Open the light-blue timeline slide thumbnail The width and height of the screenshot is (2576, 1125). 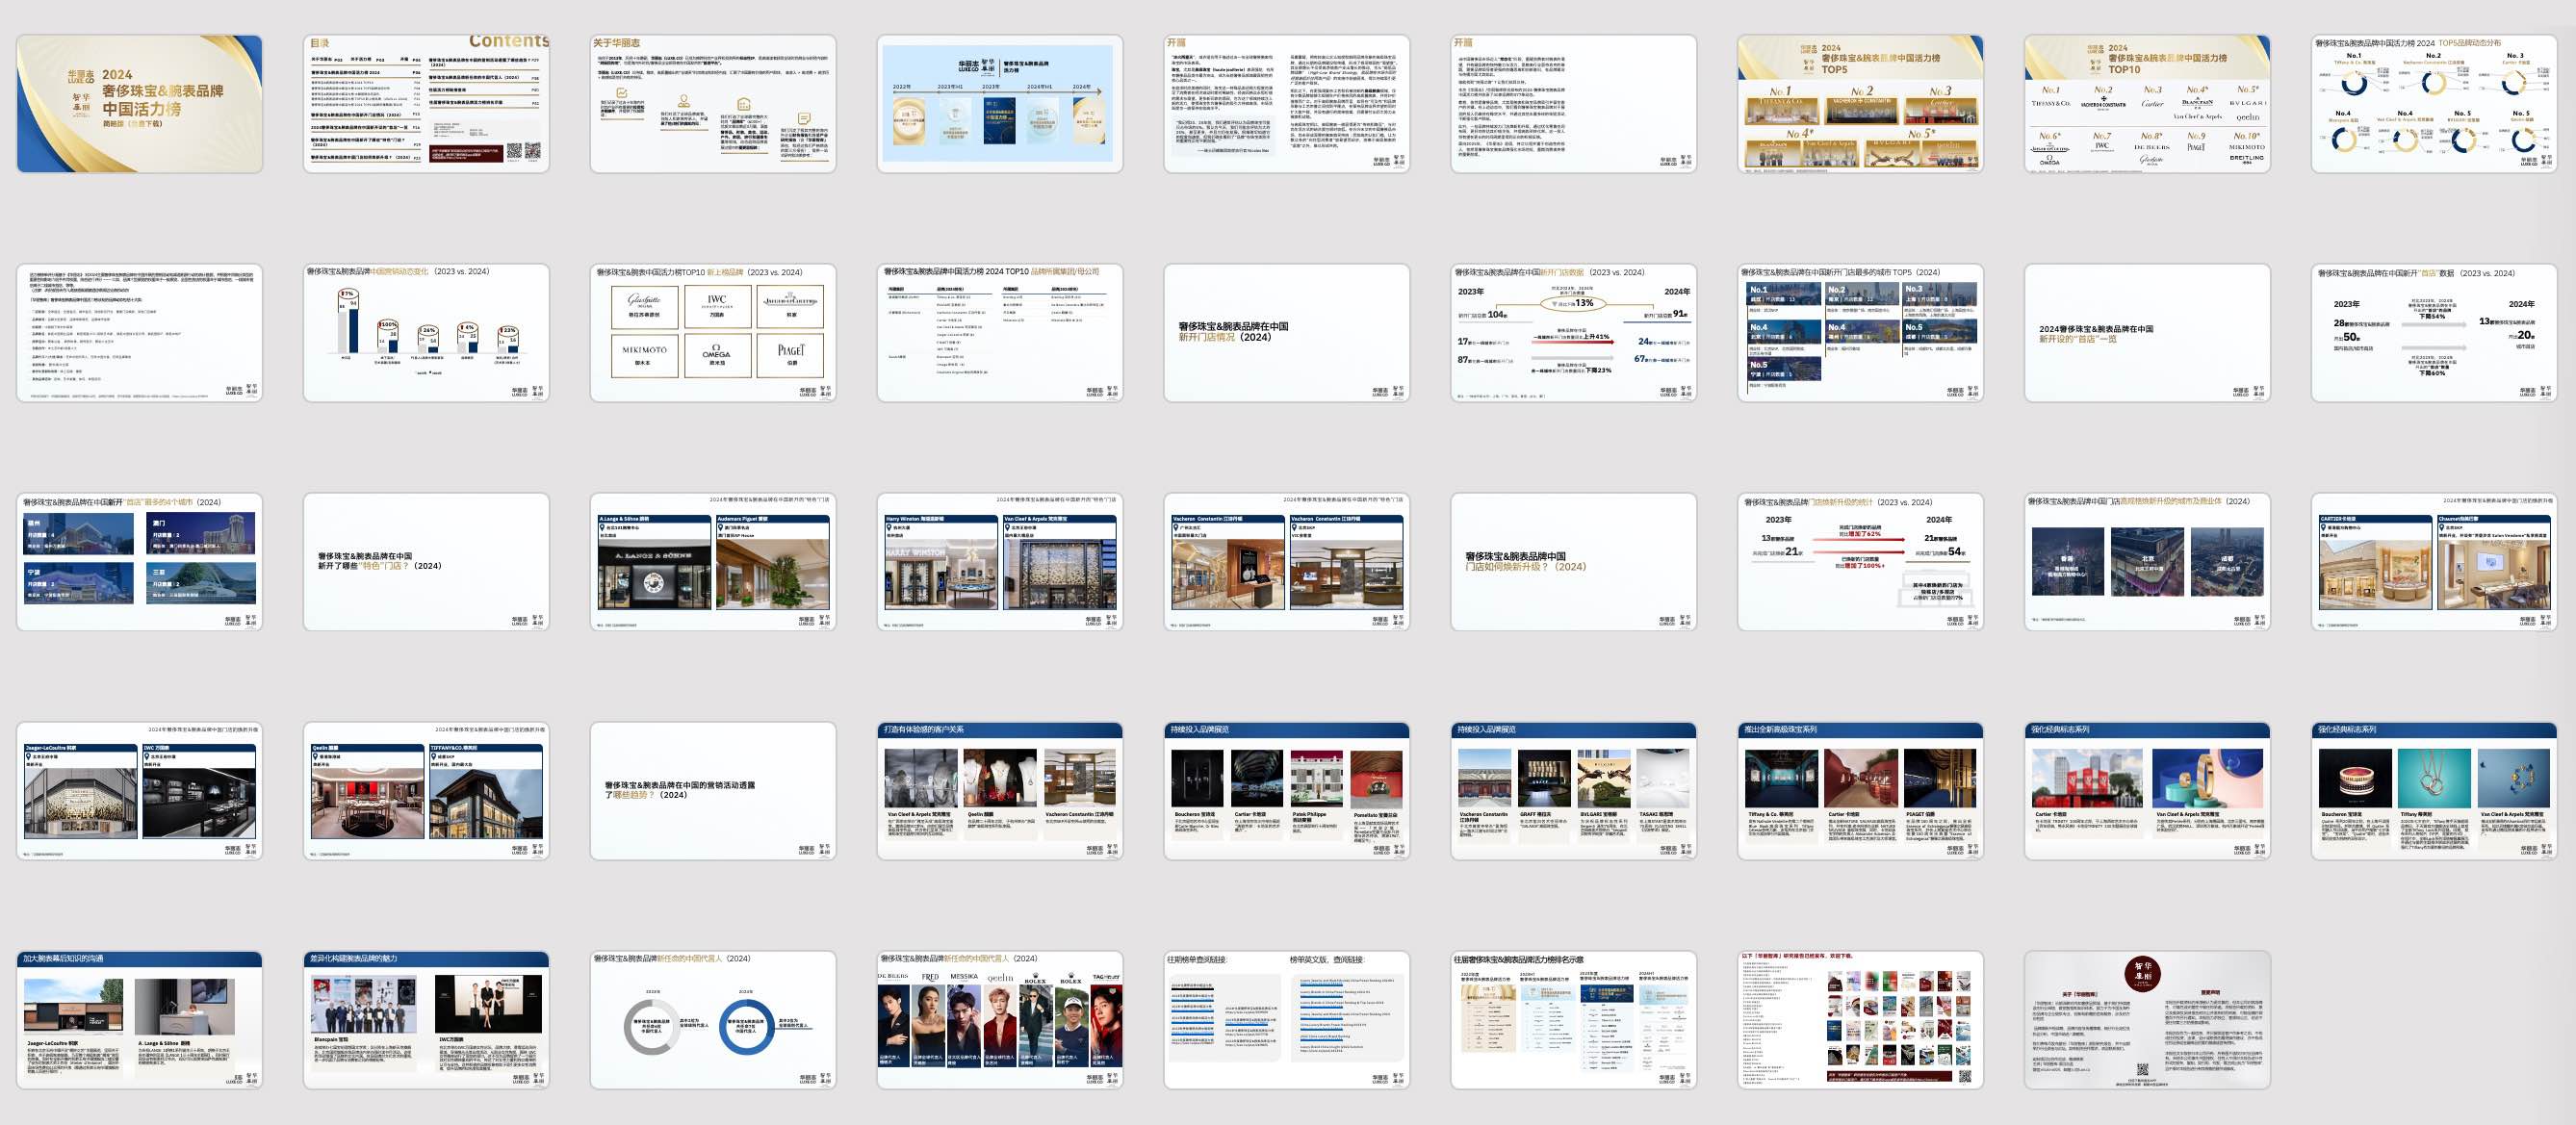[1000, 104]
